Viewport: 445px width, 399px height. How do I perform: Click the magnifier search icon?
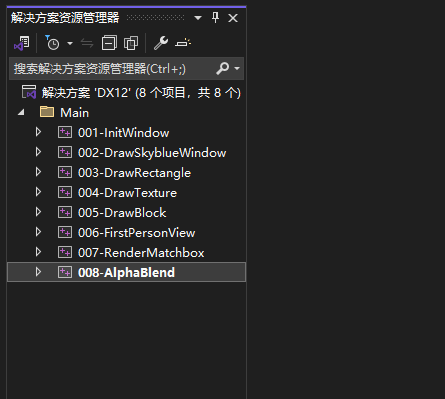[x=223, y=68]
